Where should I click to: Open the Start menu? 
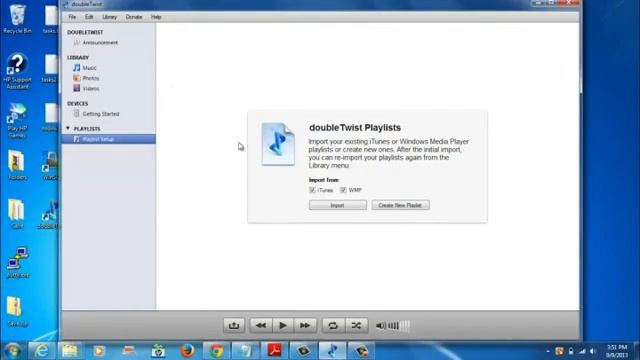(13, 351)
